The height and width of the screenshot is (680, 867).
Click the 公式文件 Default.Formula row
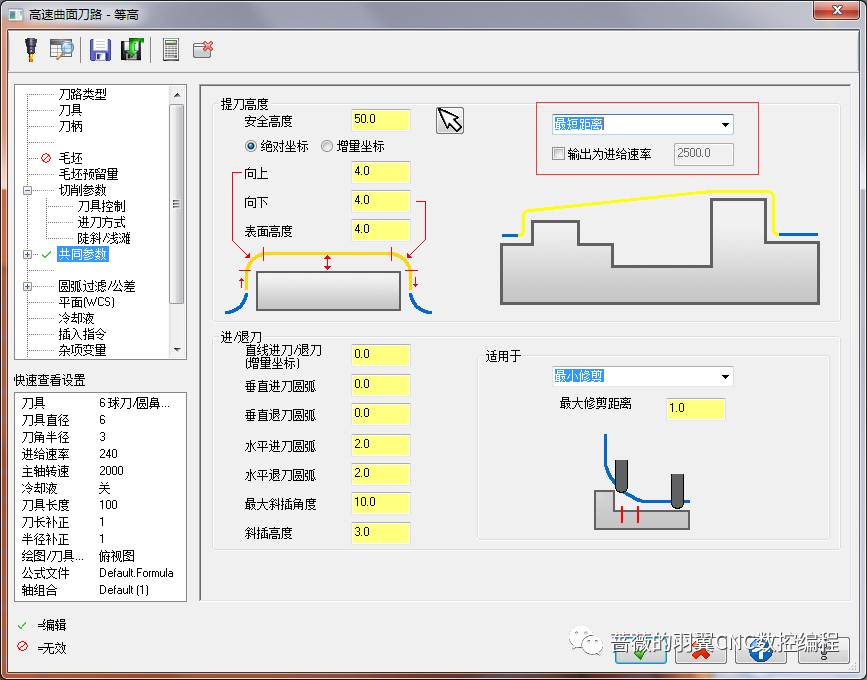tap(101, 573)
